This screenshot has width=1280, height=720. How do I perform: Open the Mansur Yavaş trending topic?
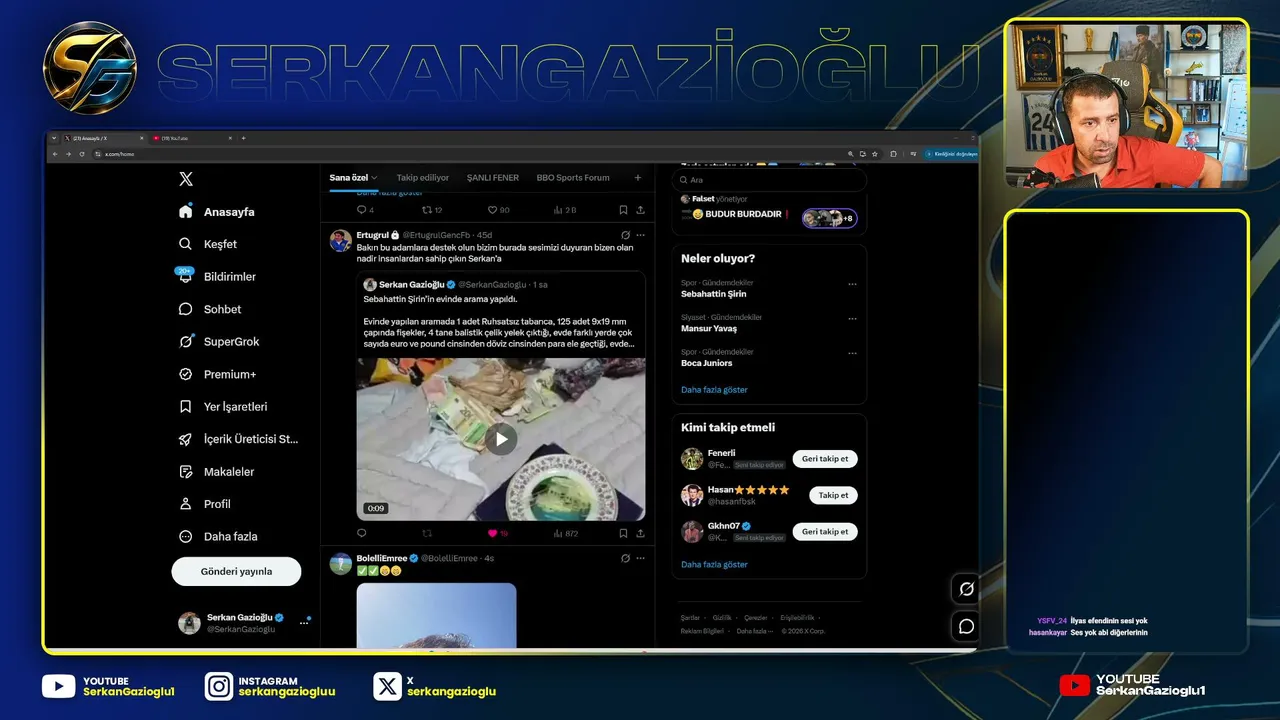tap(709, 329)
